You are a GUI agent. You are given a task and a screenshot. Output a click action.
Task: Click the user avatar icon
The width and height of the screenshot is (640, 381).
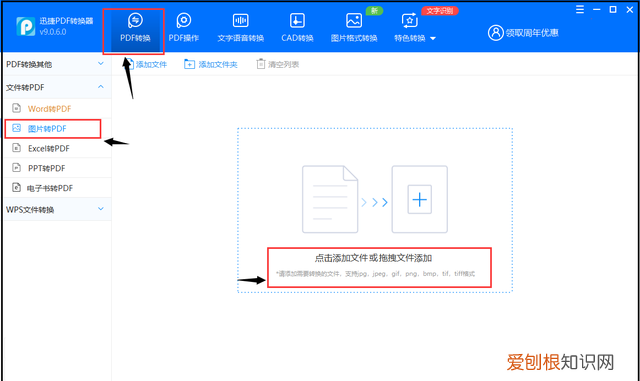(x=496, y=33)
